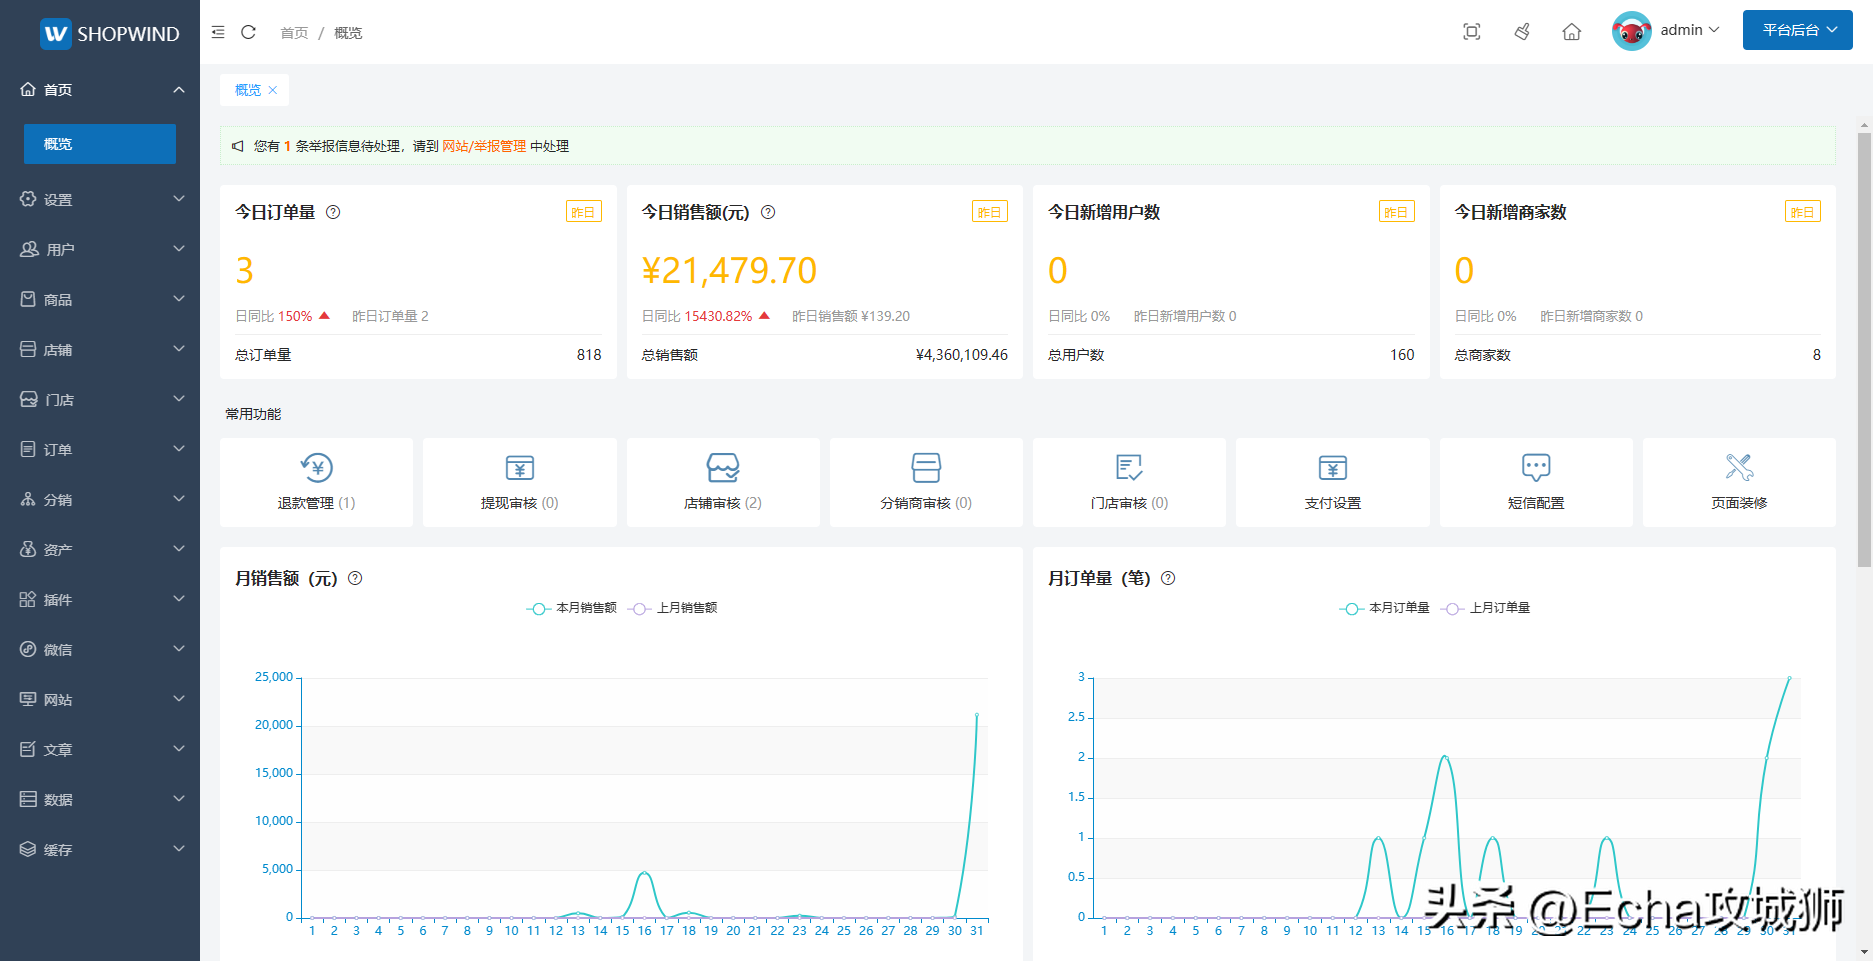Image resolution: width=1873 pixels, height=961 pixels.
Task: Click the 短信配置 message icon
Action: (1536, 467)
